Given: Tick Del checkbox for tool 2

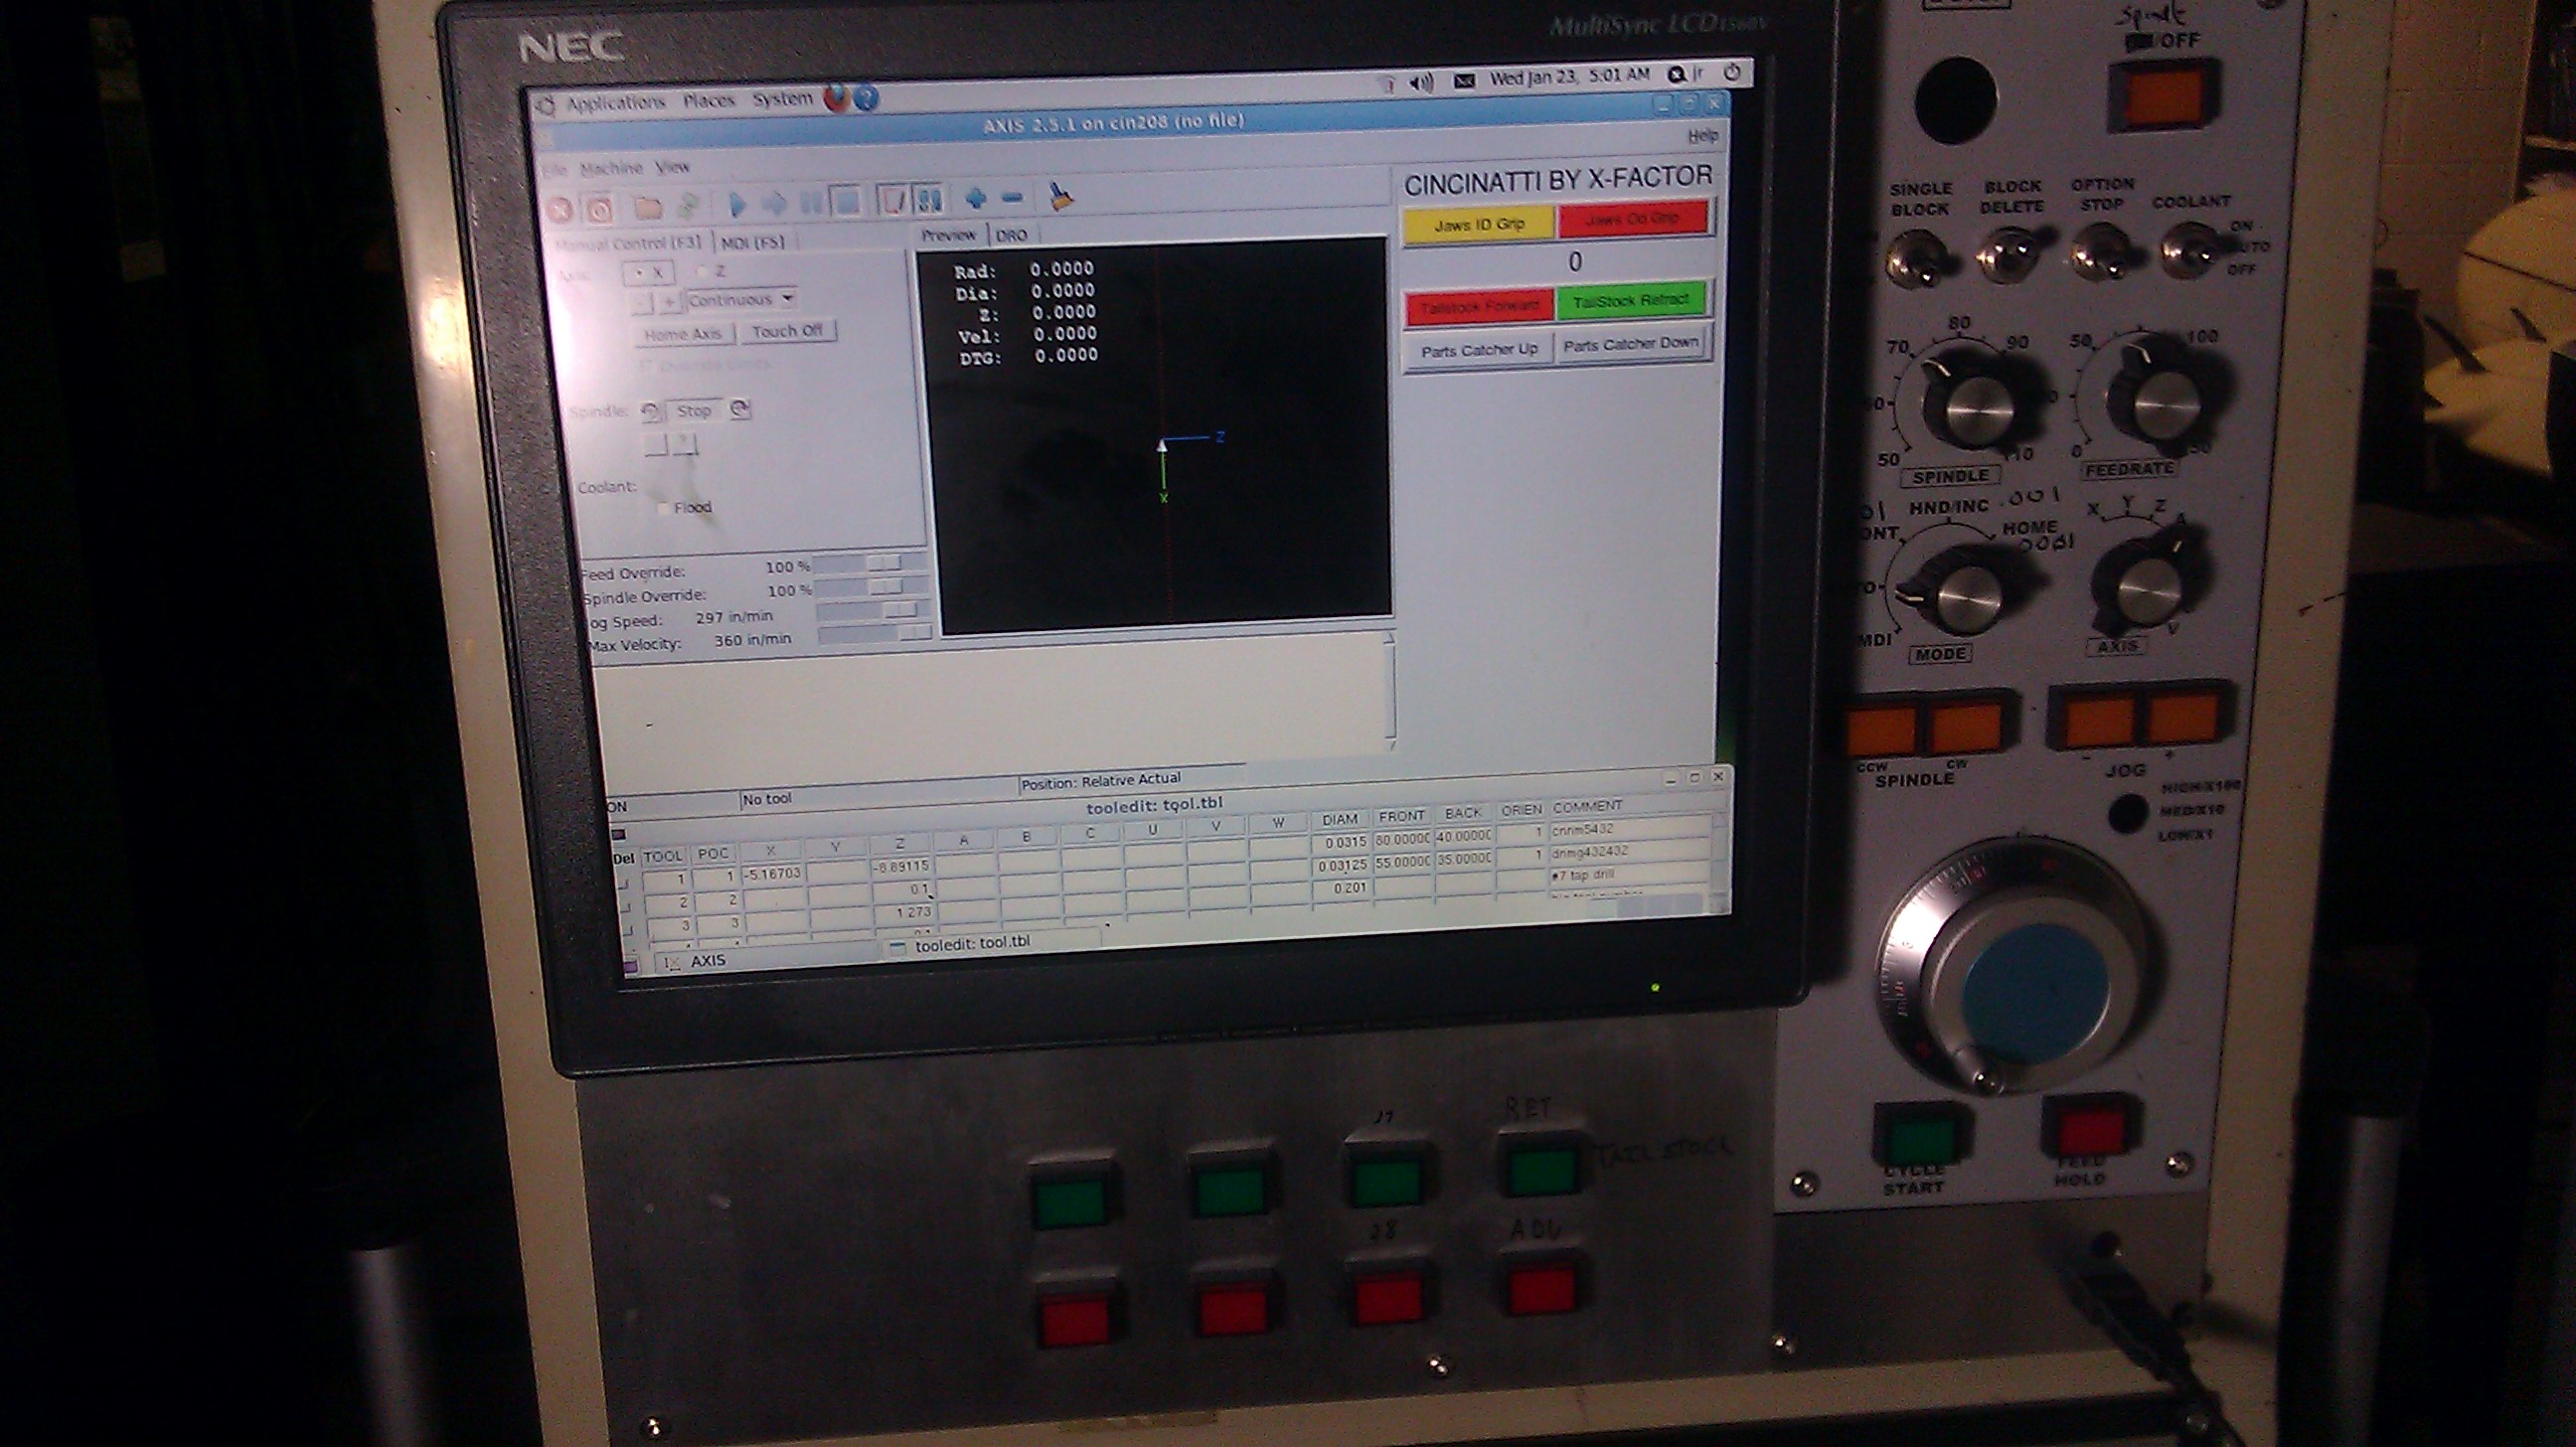Looking at the screenshot, I should tap(625, 906).
